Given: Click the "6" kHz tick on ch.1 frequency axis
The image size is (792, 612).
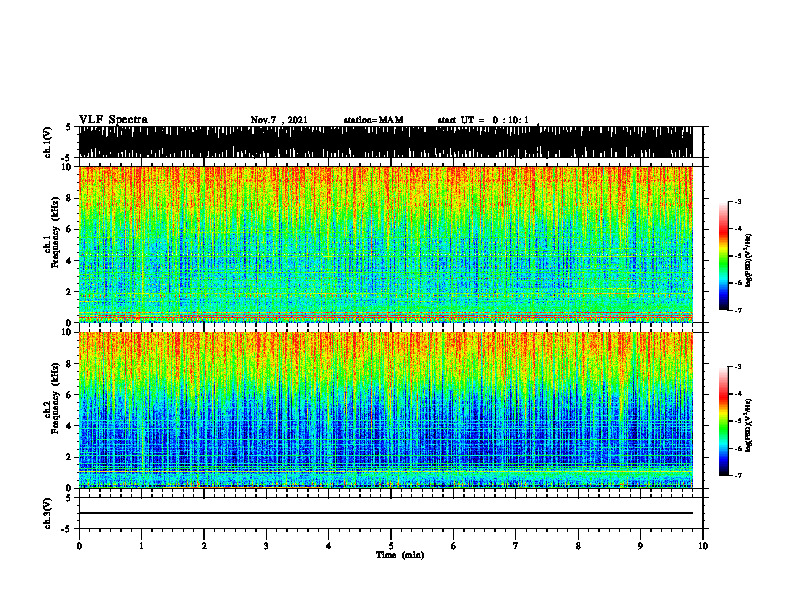Looking at the screenshot, I should coord(70,230).
